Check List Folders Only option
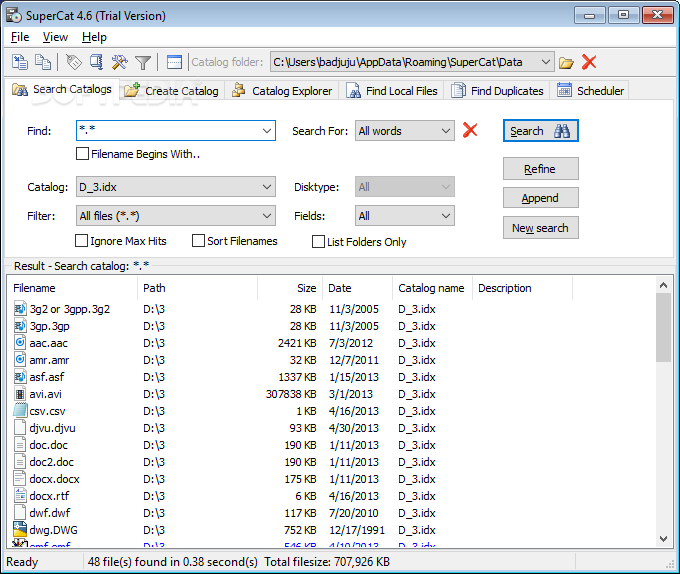 [318, 241]
